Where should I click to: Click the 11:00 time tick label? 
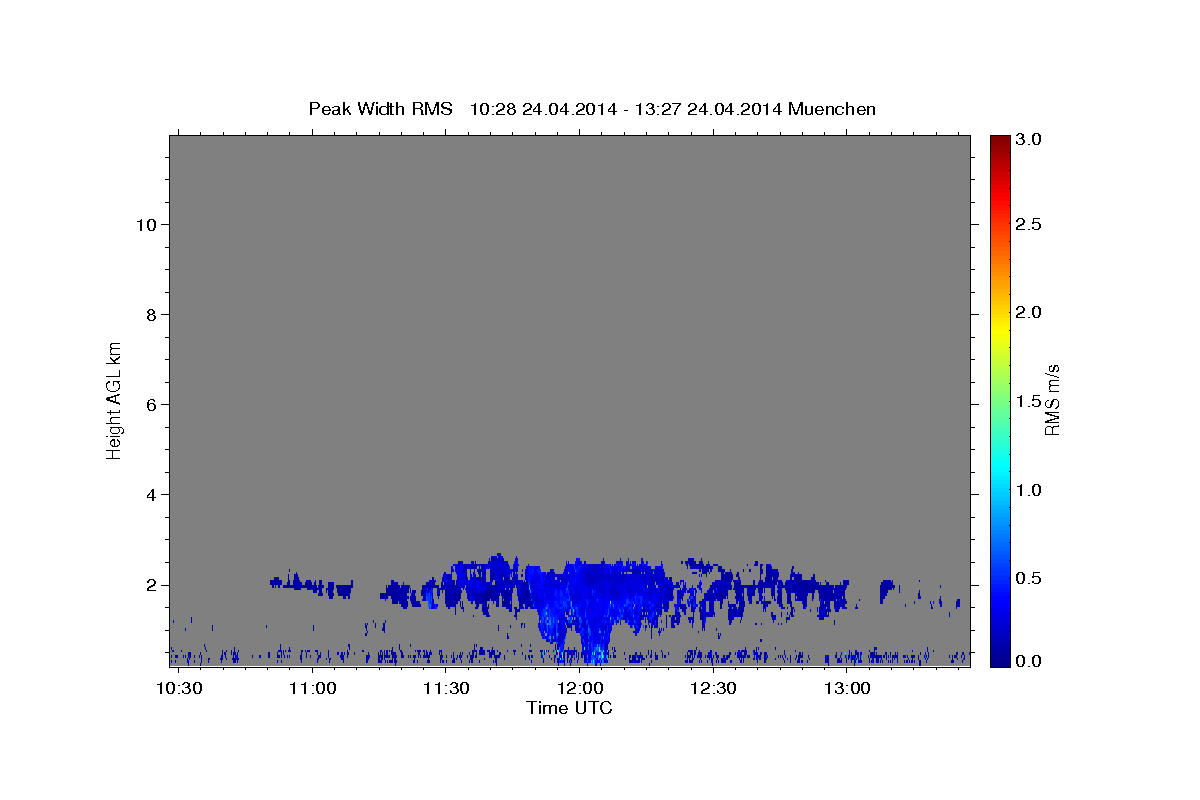[x=313, y=688]
